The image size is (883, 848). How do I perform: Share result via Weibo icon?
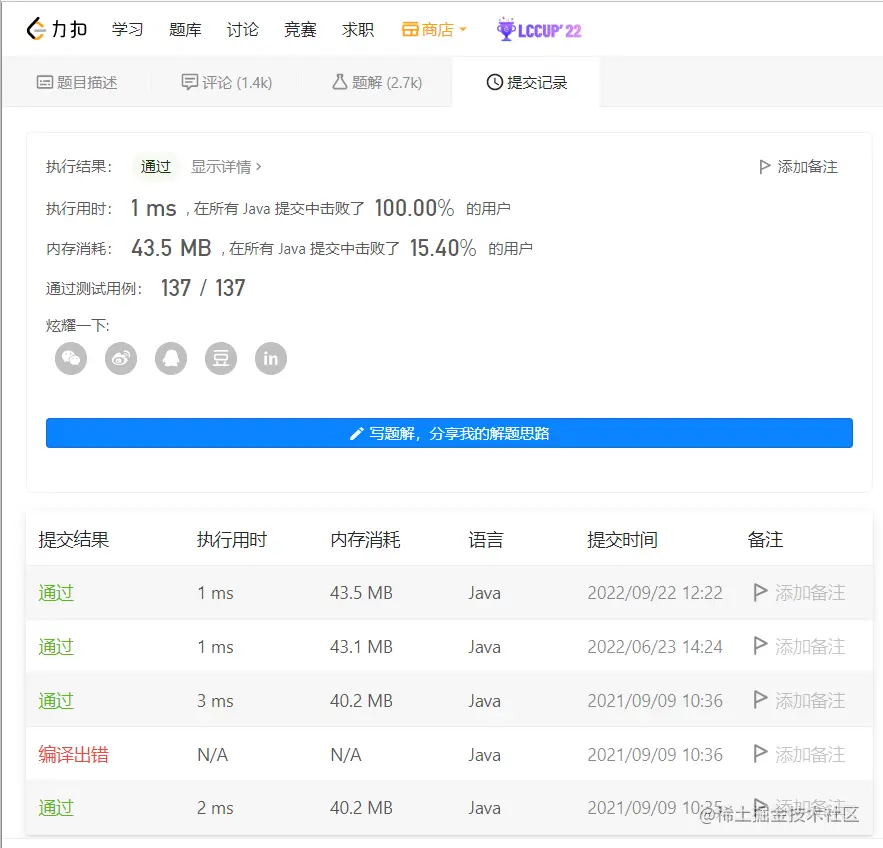click(121, 359)
